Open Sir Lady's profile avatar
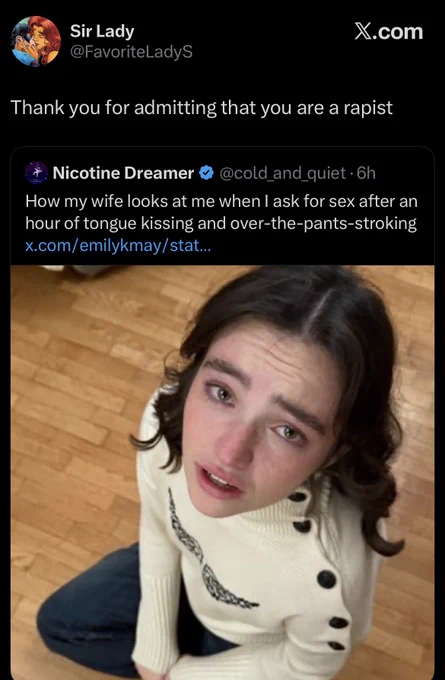This screenshot has width=445, height=680. 36,41
